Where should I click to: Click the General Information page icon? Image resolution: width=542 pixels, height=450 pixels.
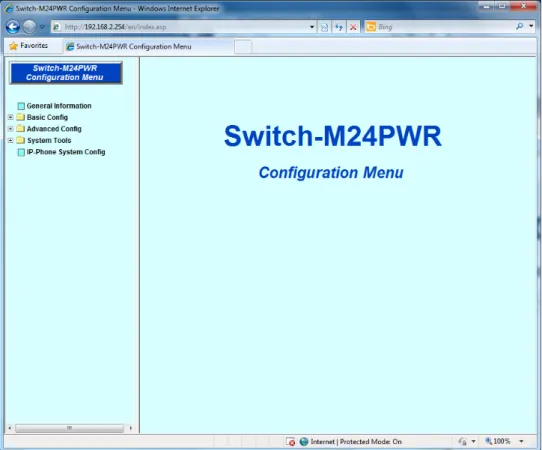tap(21, 106)
